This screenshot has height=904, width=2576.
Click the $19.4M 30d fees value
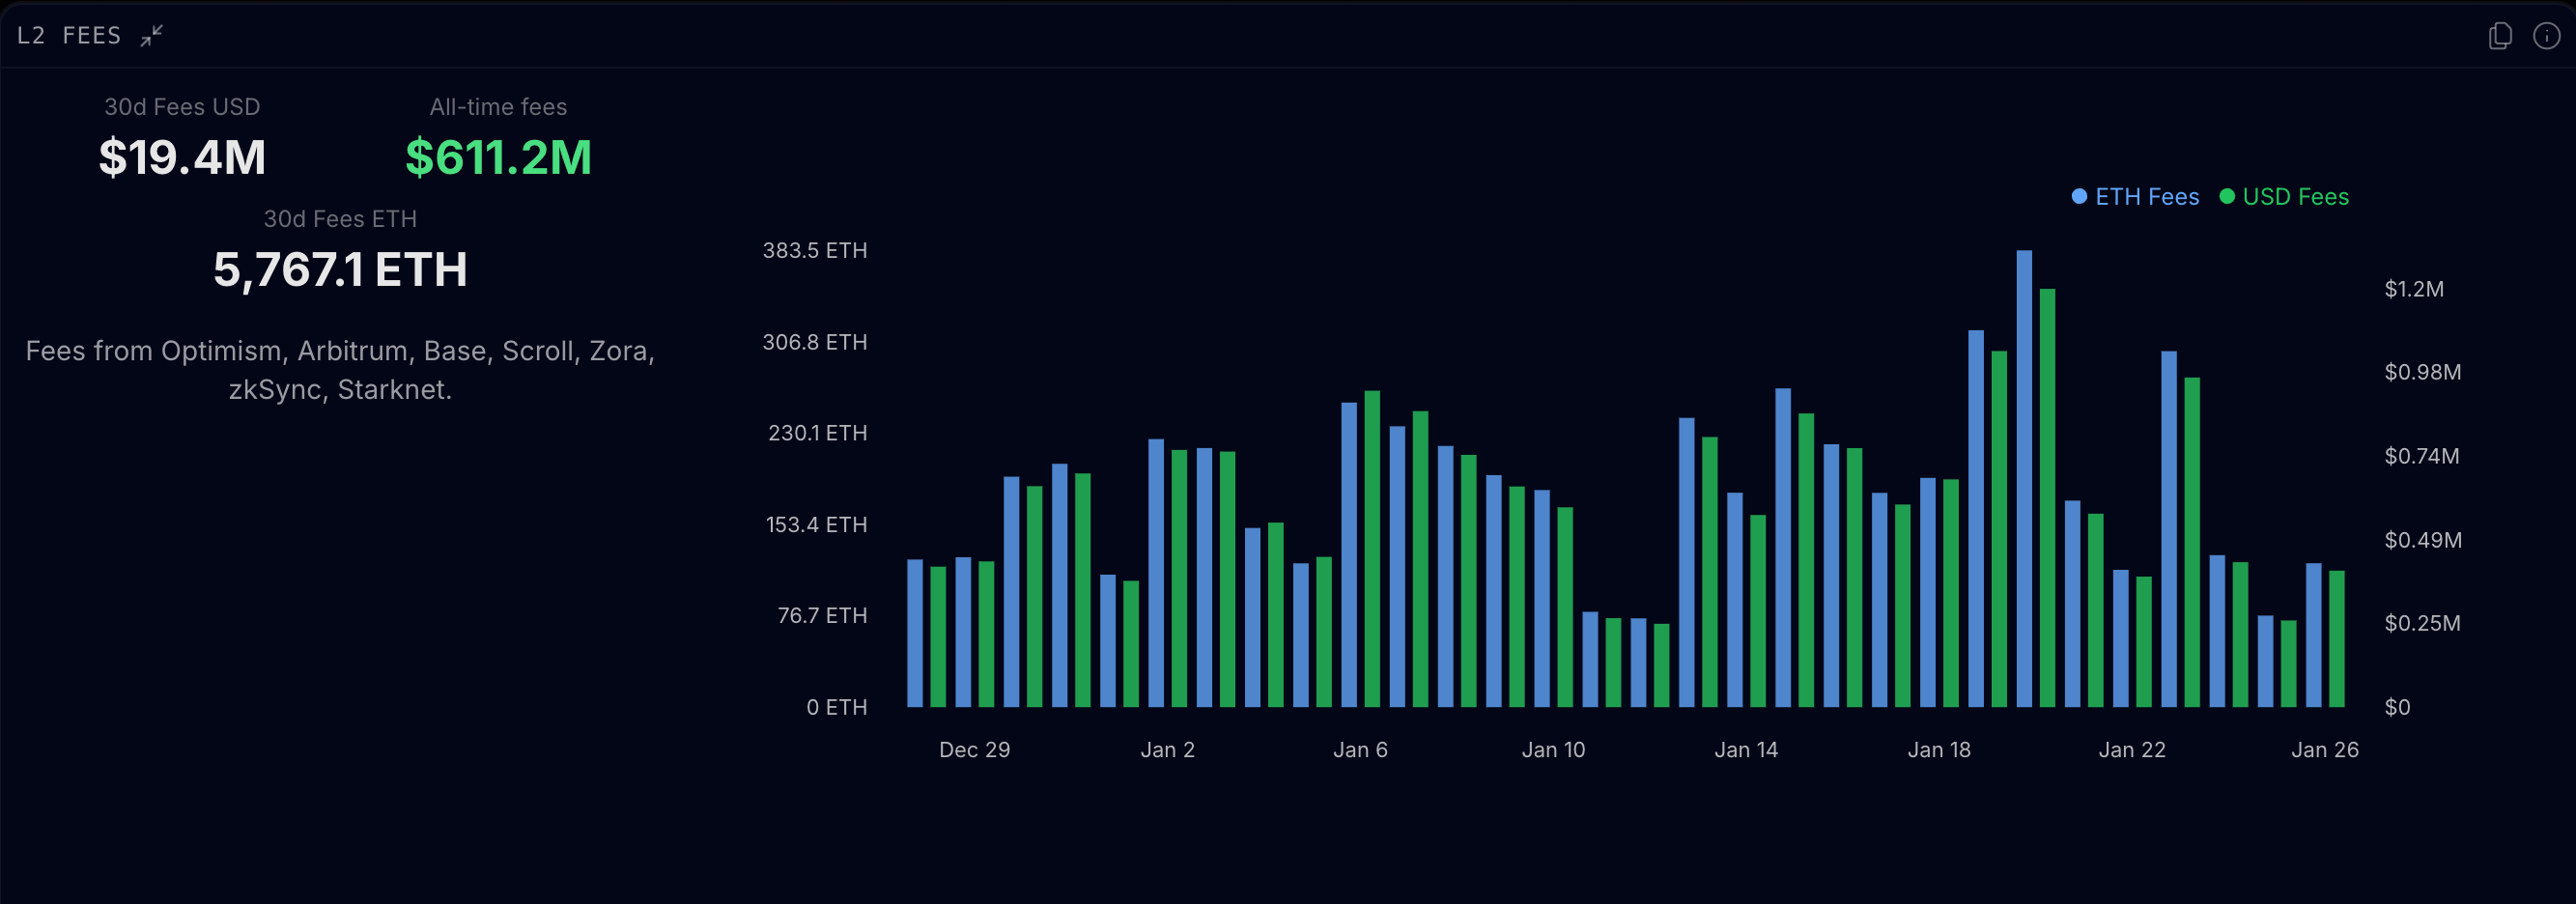click(182, 158)
